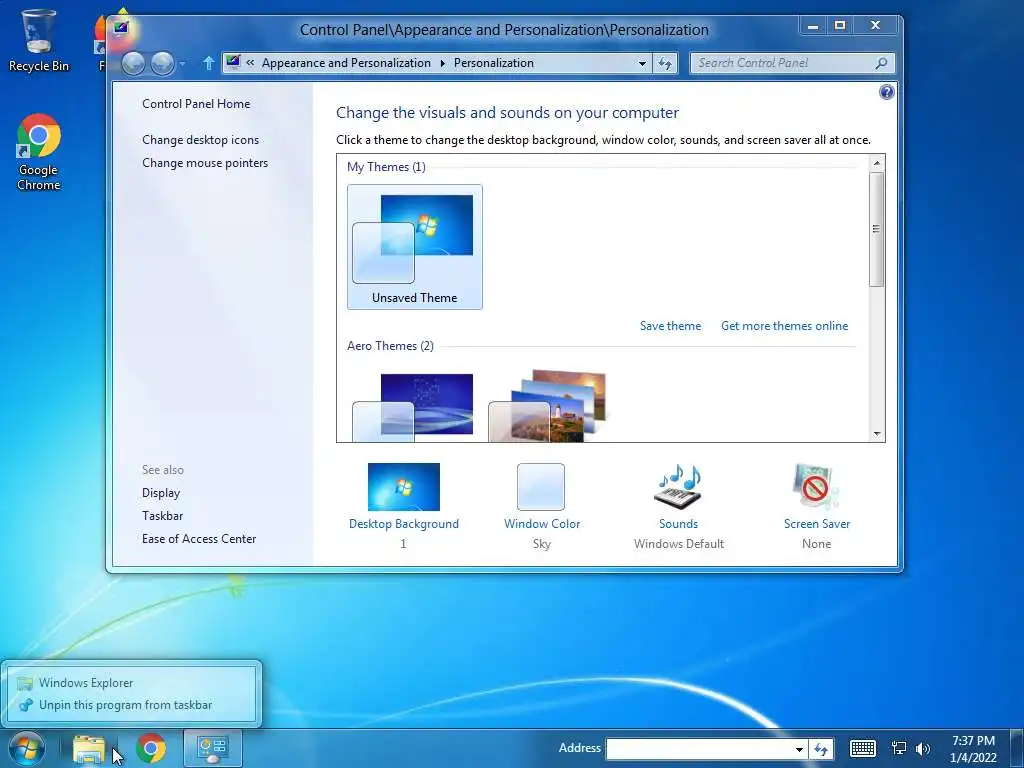The image size is (1024, 768).
Task: Click the taskbar Address input field
Action: pyautogui.click(x=699, y=749)
